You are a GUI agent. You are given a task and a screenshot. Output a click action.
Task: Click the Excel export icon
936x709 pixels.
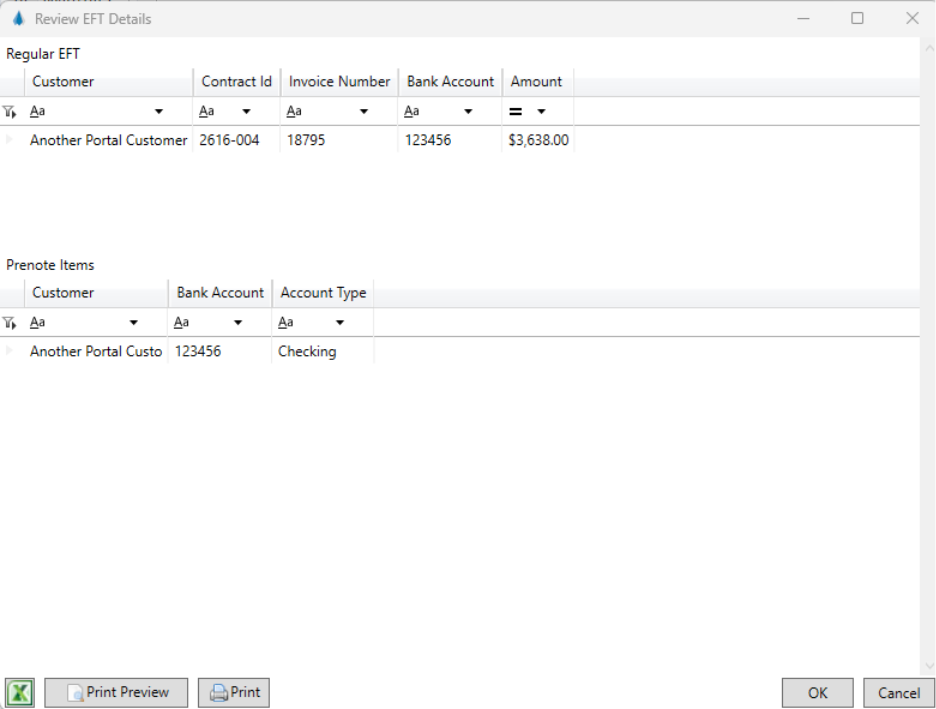pyautogui.click(x=20, y=693)
